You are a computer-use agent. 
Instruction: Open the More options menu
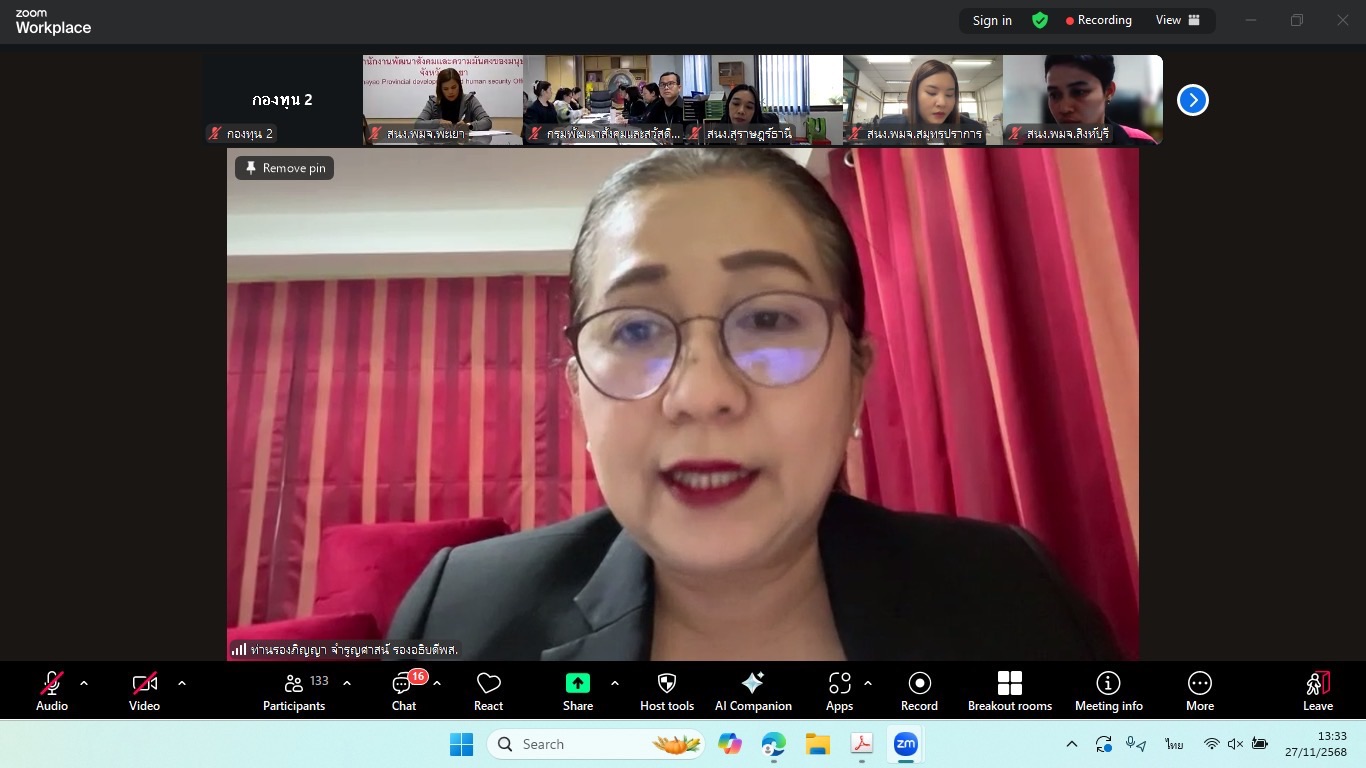click(x=1199, y=691)
